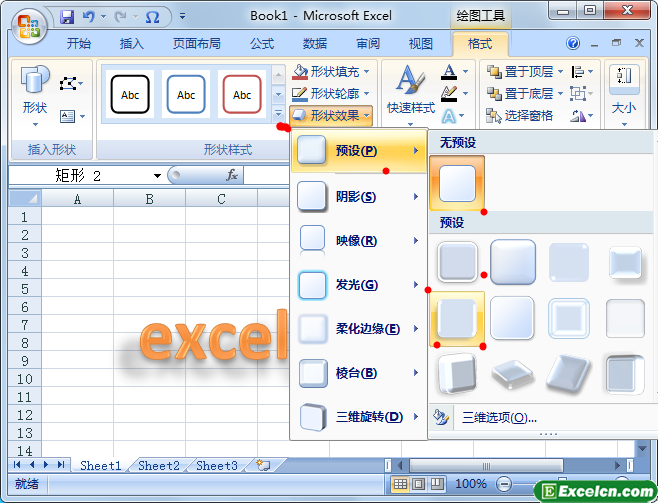
Task: Open 三维选项(O)... 3-D options
Action: pyautogui.click(x=499, y=417)
